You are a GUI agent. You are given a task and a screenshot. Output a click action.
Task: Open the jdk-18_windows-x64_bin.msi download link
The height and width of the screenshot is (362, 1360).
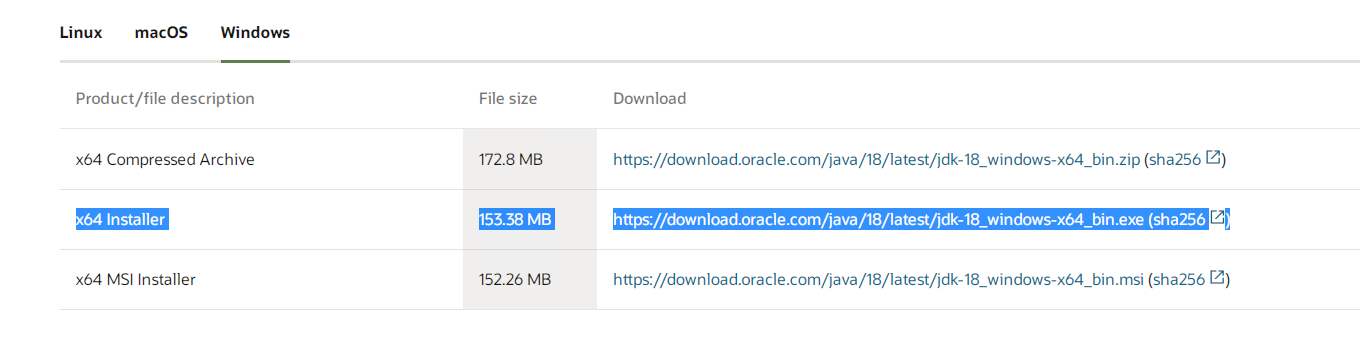(x=878, y=279)
